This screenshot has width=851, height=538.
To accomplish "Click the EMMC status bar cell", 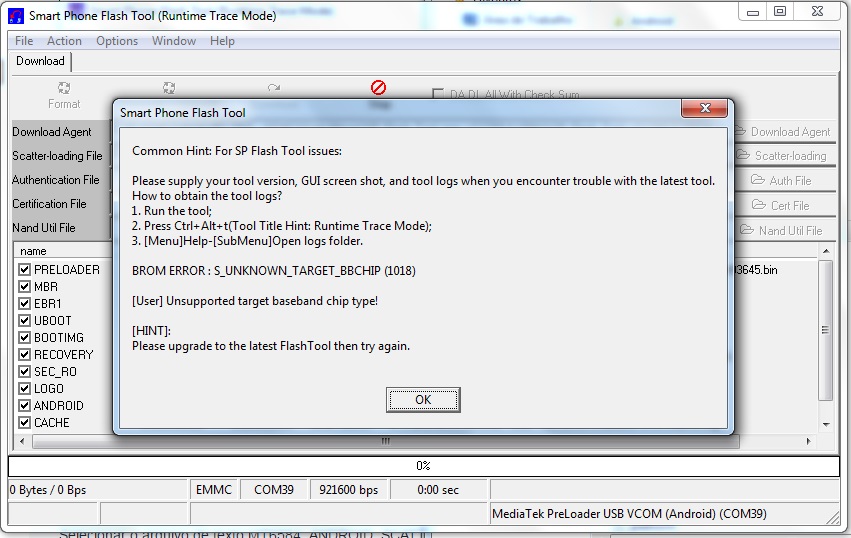I will (x=214, y=490).
